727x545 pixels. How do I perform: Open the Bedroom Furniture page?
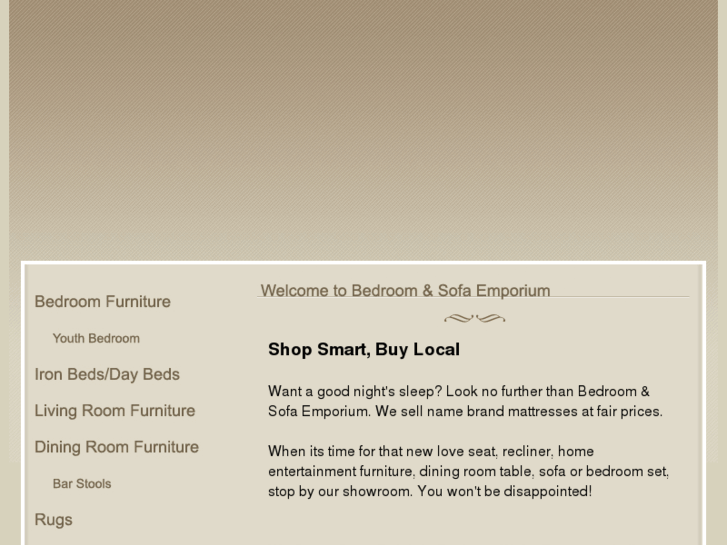102,302
